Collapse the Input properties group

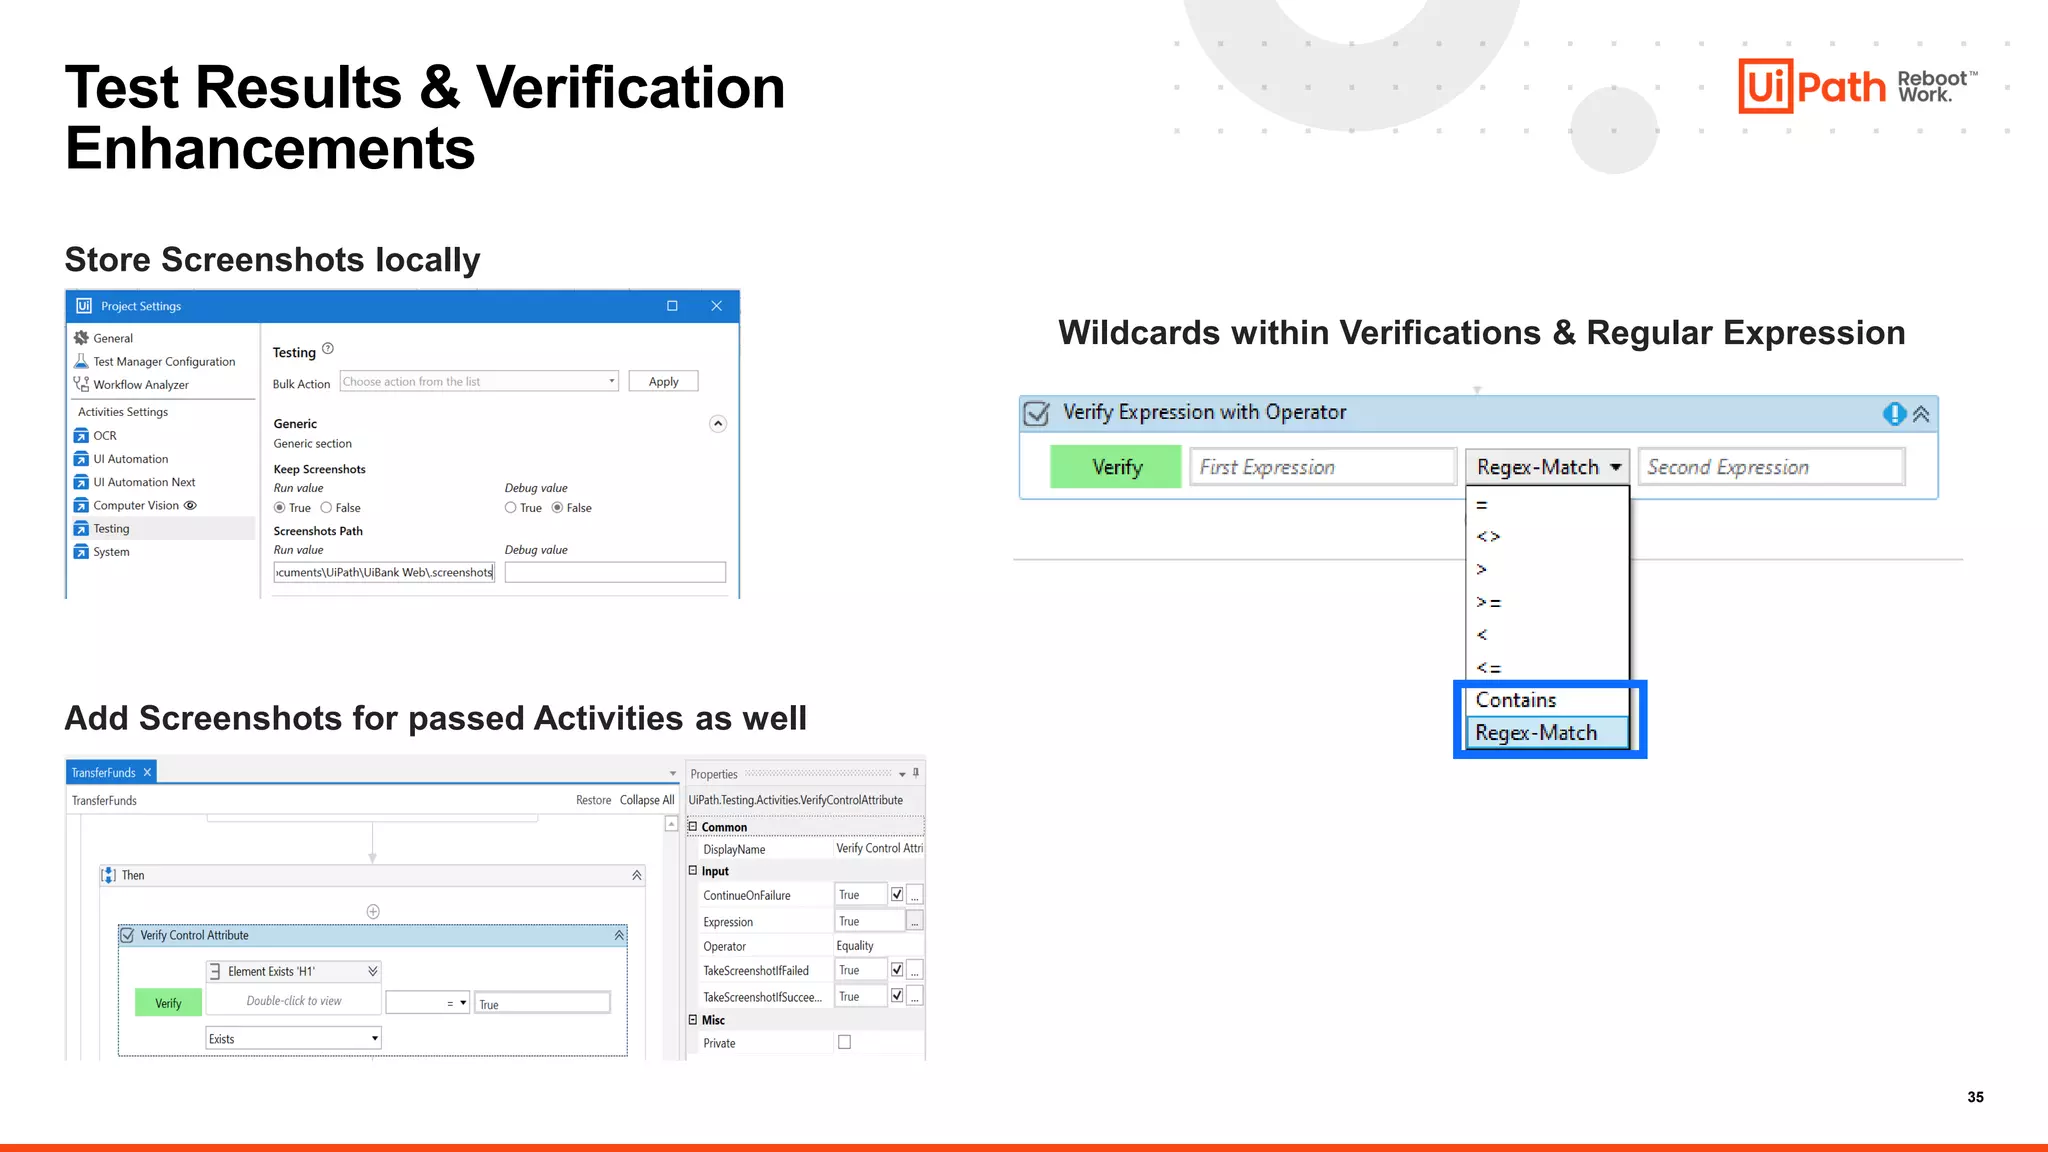(x=692, y=870)
